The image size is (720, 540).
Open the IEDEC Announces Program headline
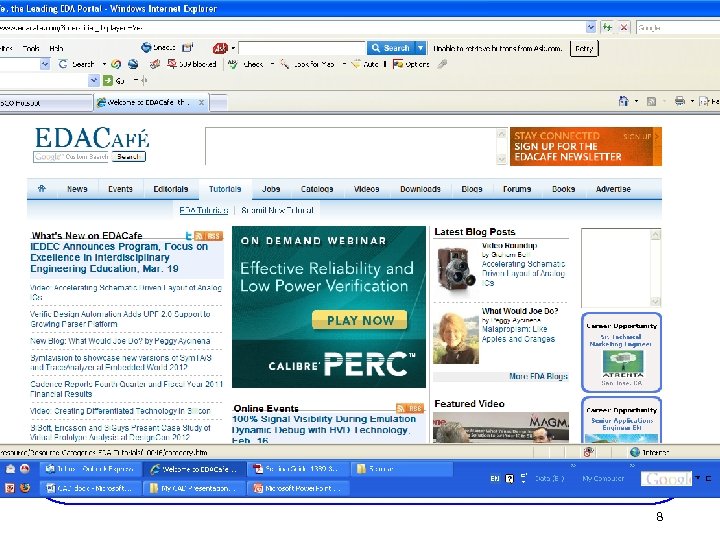pyautogui.click(x=119, y=257)
